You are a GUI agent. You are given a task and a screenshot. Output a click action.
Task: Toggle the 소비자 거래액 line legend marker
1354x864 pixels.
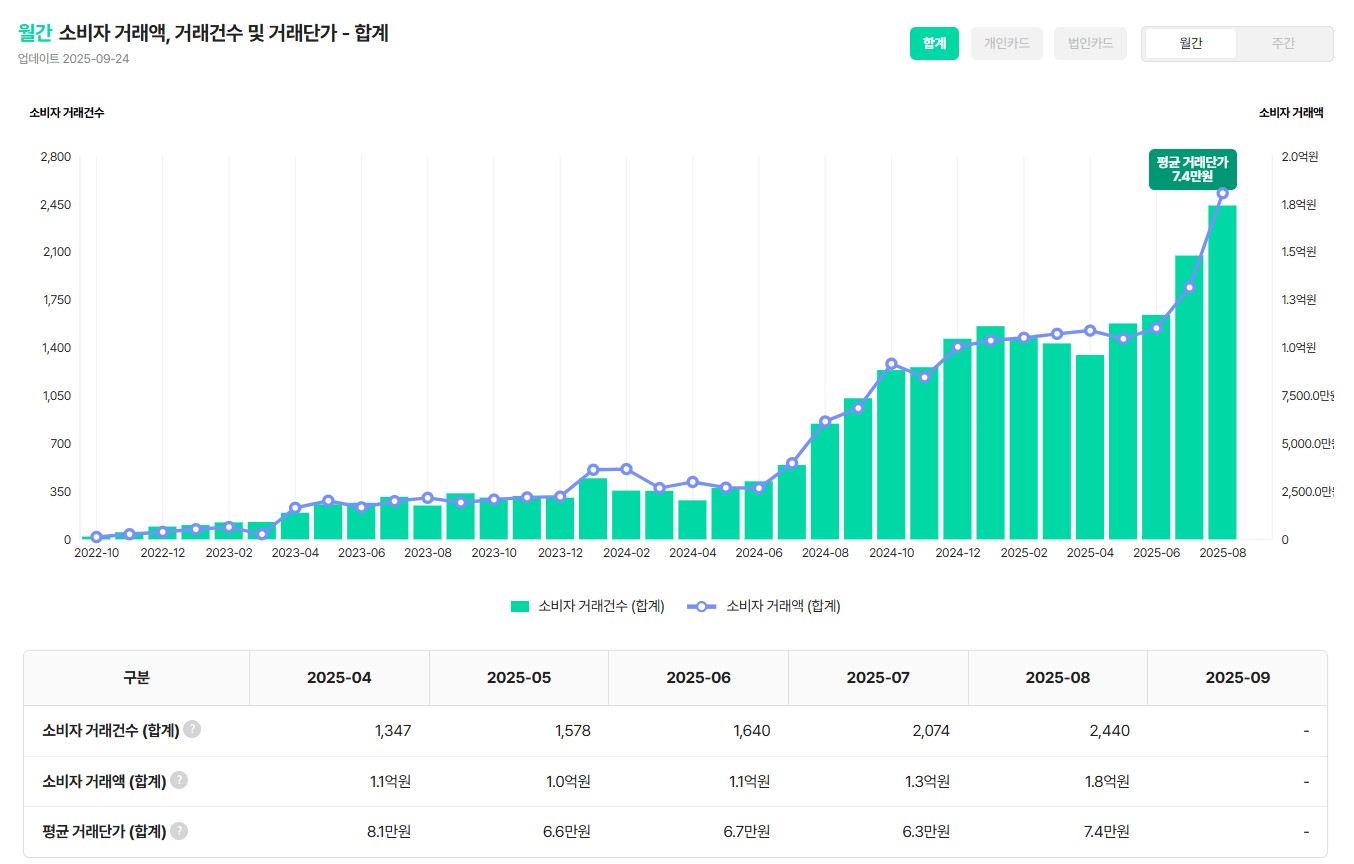[x=701, y=606]
